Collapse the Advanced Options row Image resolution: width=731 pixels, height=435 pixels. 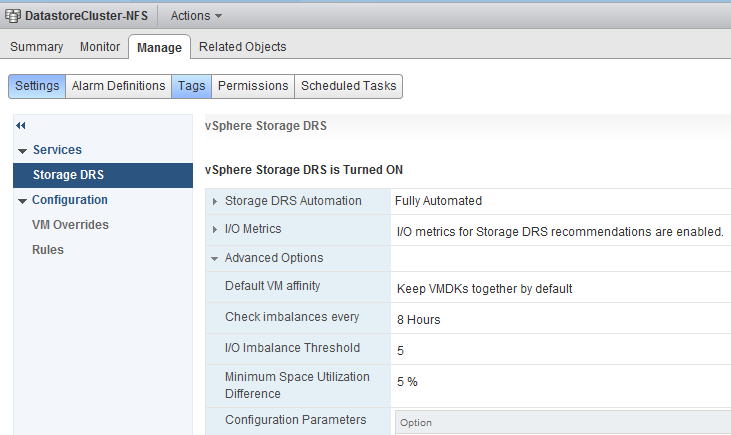pos(214,258)
